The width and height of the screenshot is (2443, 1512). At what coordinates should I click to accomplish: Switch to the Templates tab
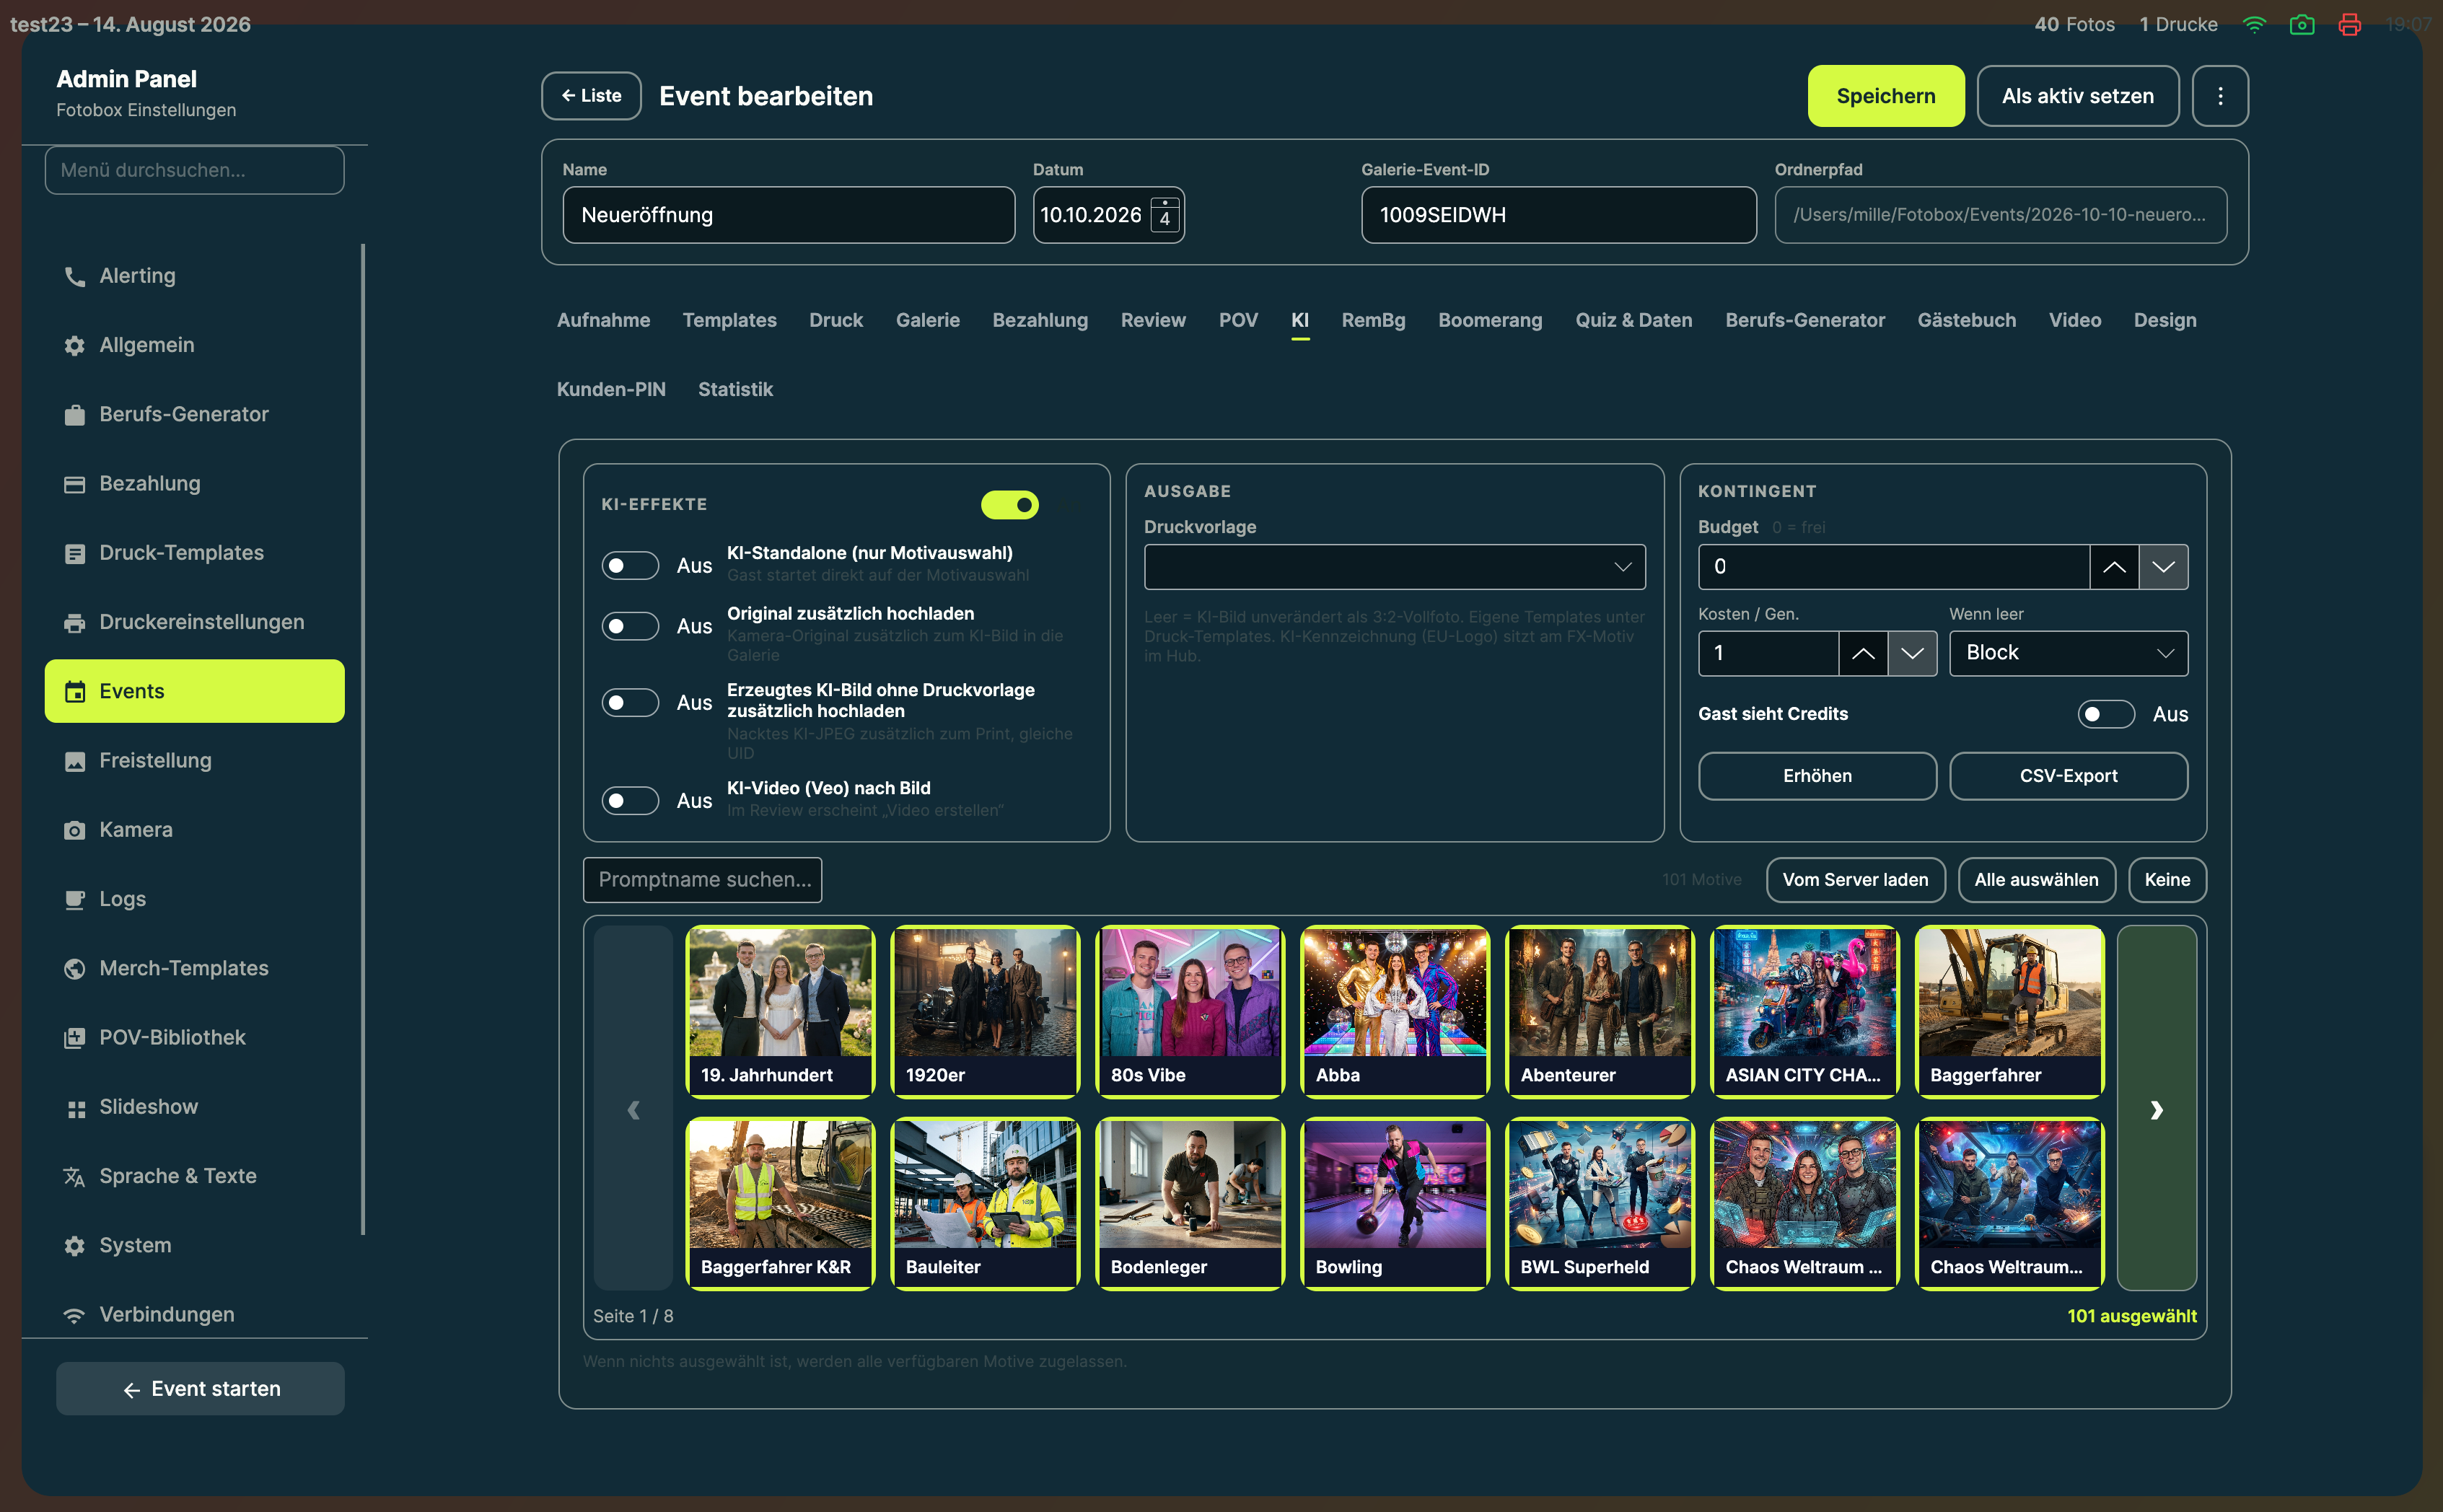(x=729, y=320)
